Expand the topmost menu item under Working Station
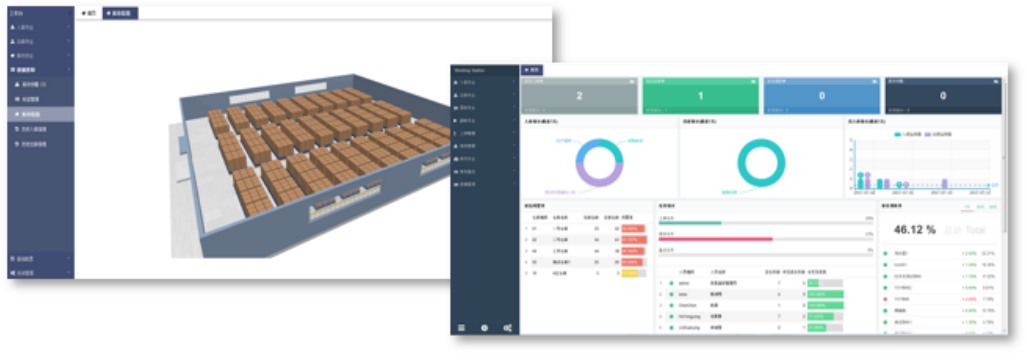 pyautogui.click(x=485, y=83)
